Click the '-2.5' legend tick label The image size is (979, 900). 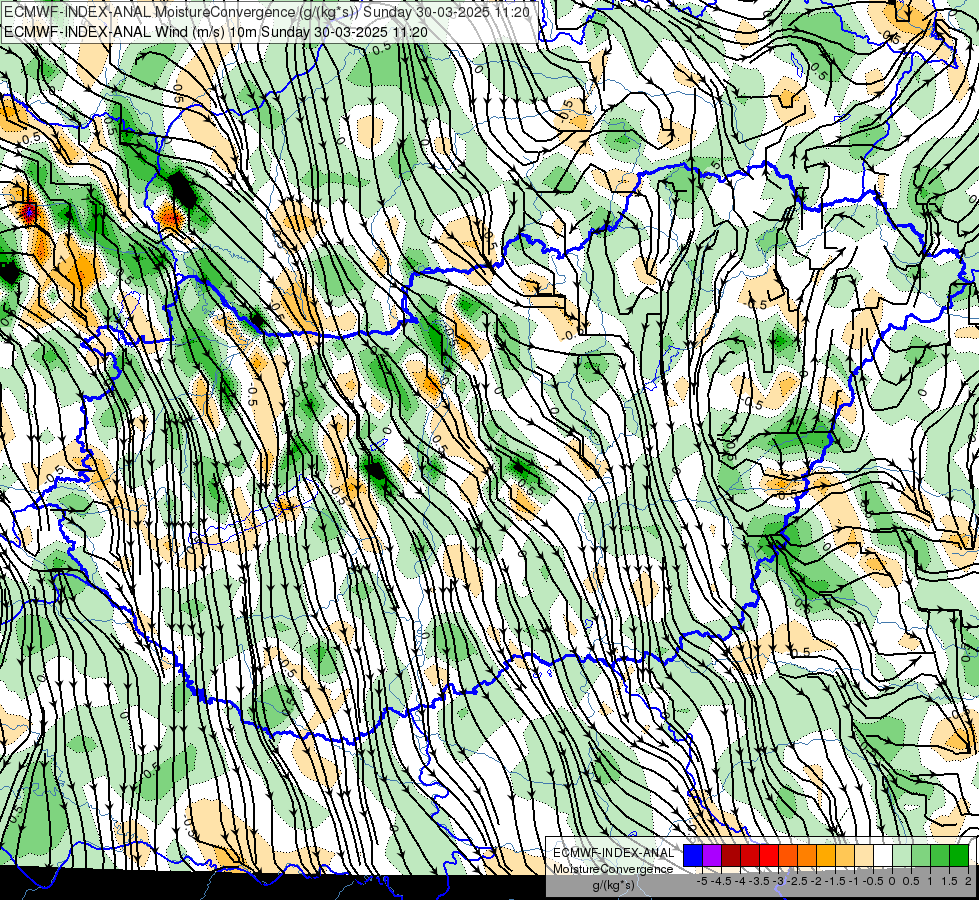point(797,881)
